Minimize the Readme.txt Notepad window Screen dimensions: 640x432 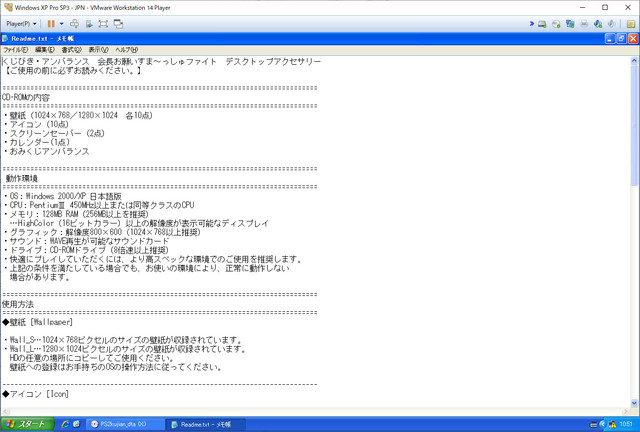click(x=610, y=38)
